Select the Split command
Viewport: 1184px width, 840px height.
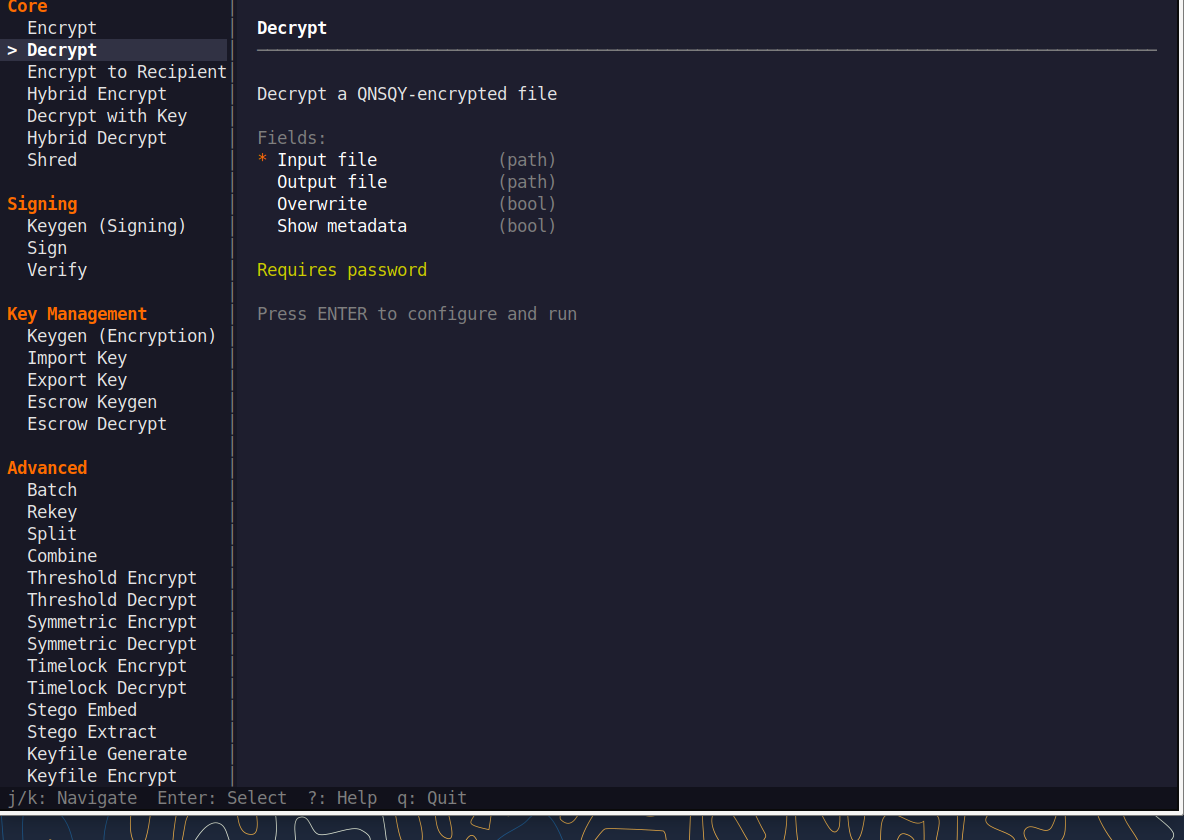click(52, 533)
